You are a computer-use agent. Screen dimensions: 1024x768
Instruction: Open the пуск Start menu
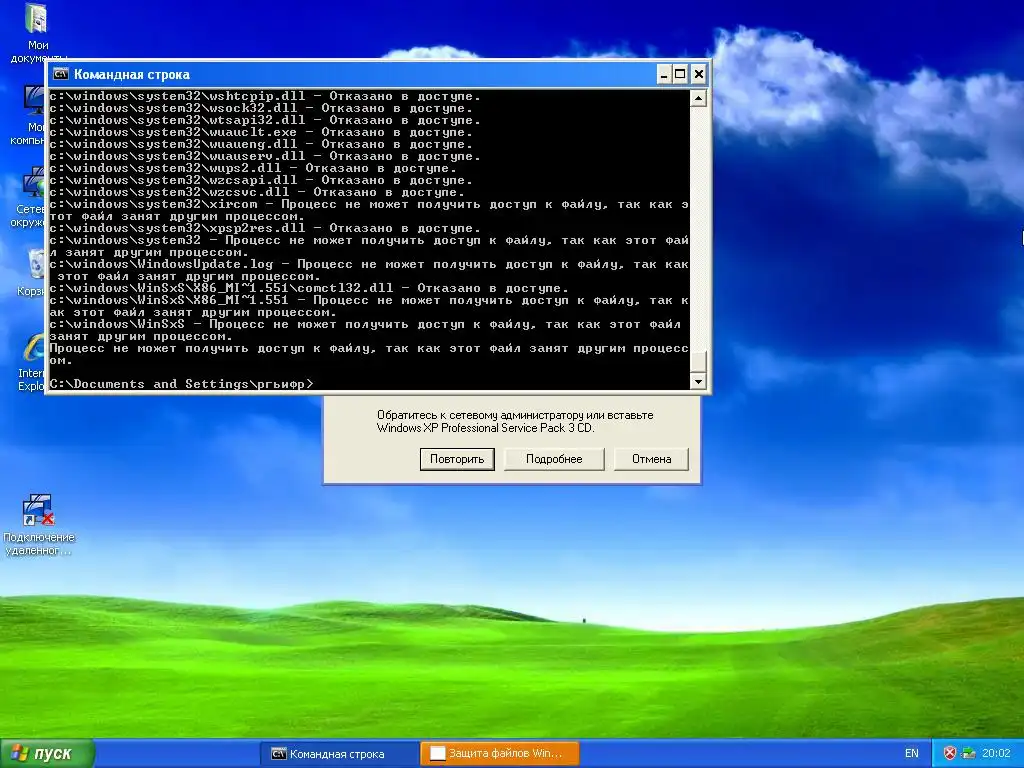46,754
